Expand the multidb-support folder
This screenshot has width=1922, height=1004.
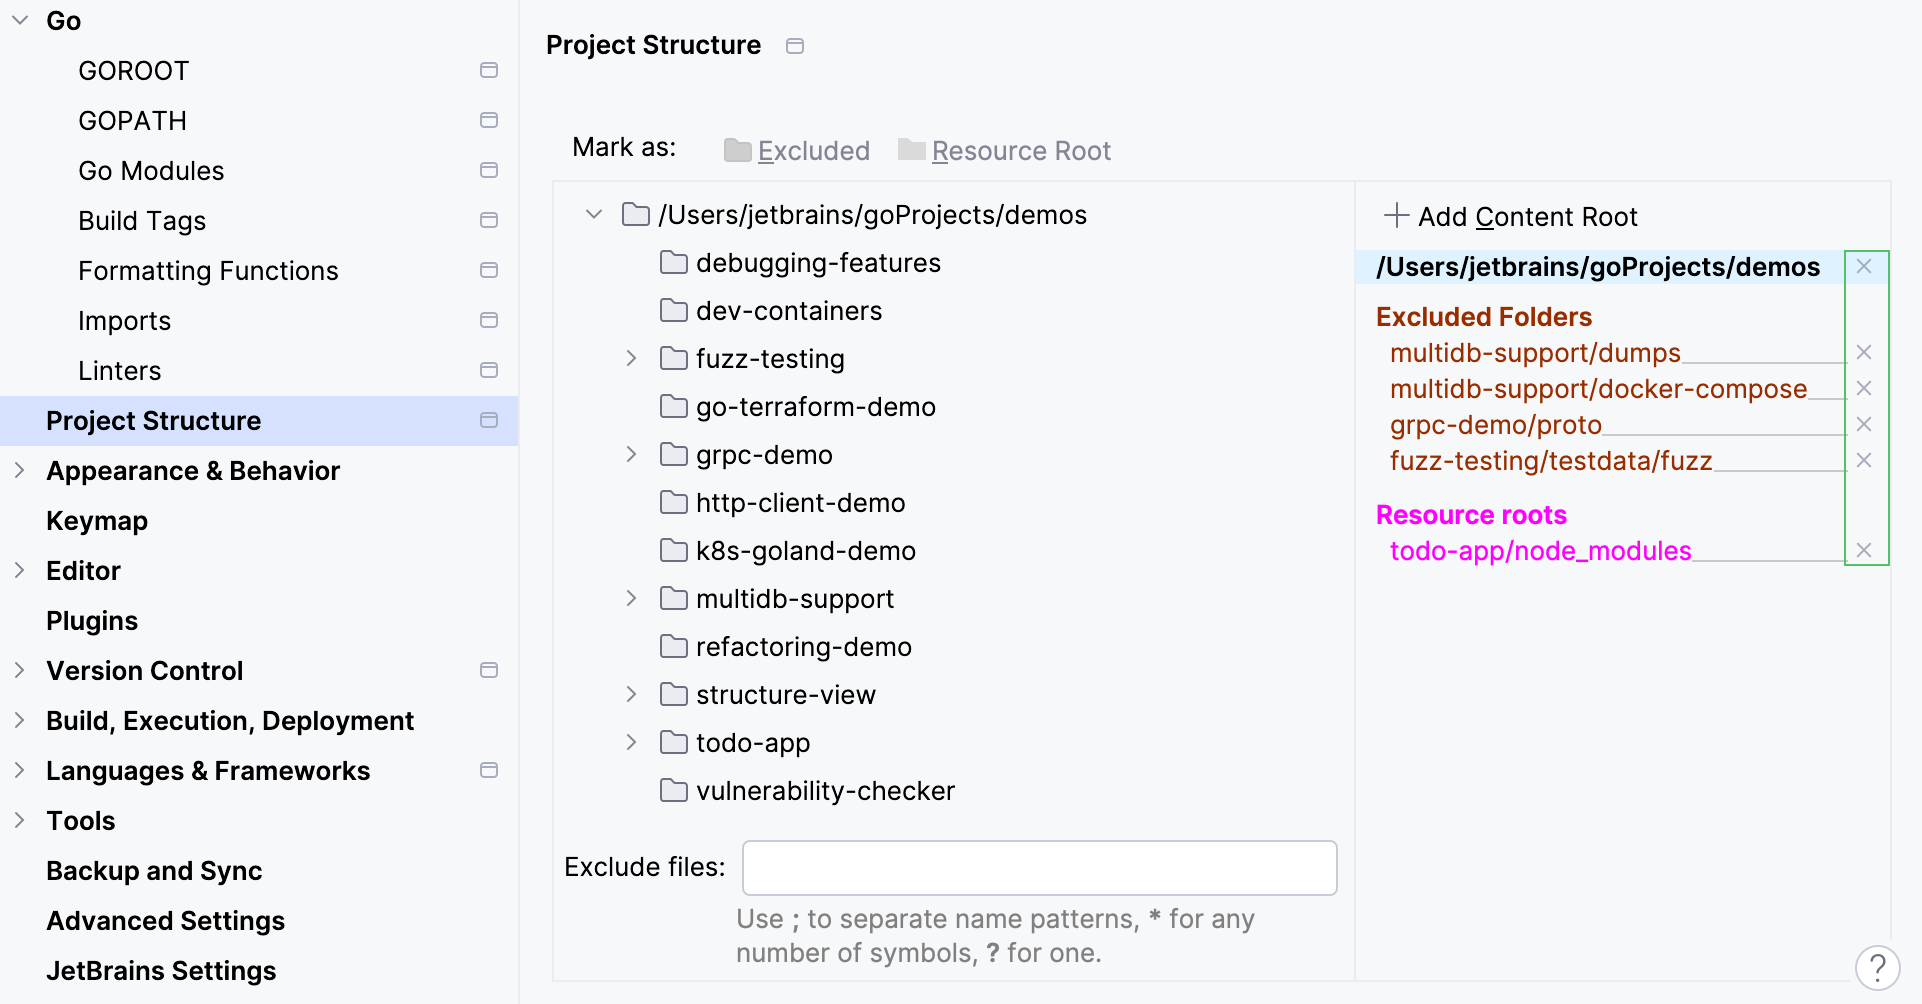[631, 598]
